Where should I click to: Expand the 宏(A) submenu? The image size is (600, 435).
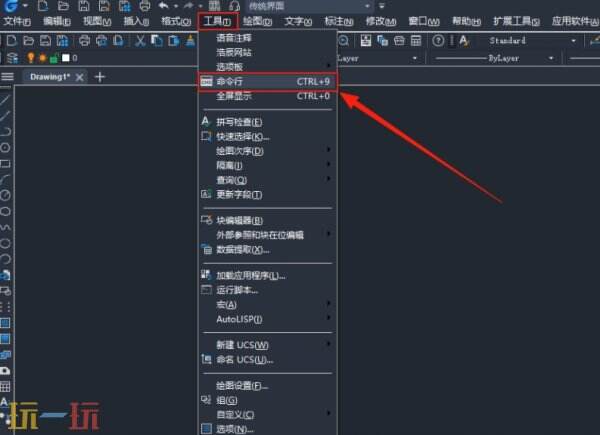[267, 305]
